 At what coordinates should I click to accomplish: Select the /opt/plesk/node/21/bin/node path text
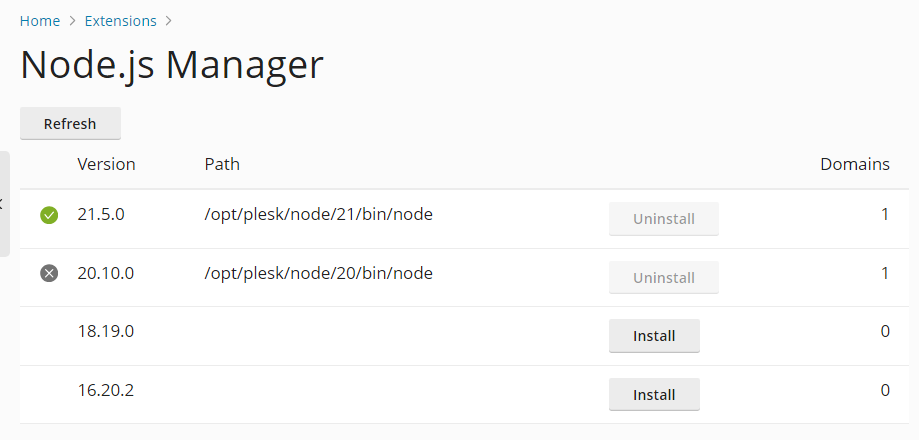(318, 214)
